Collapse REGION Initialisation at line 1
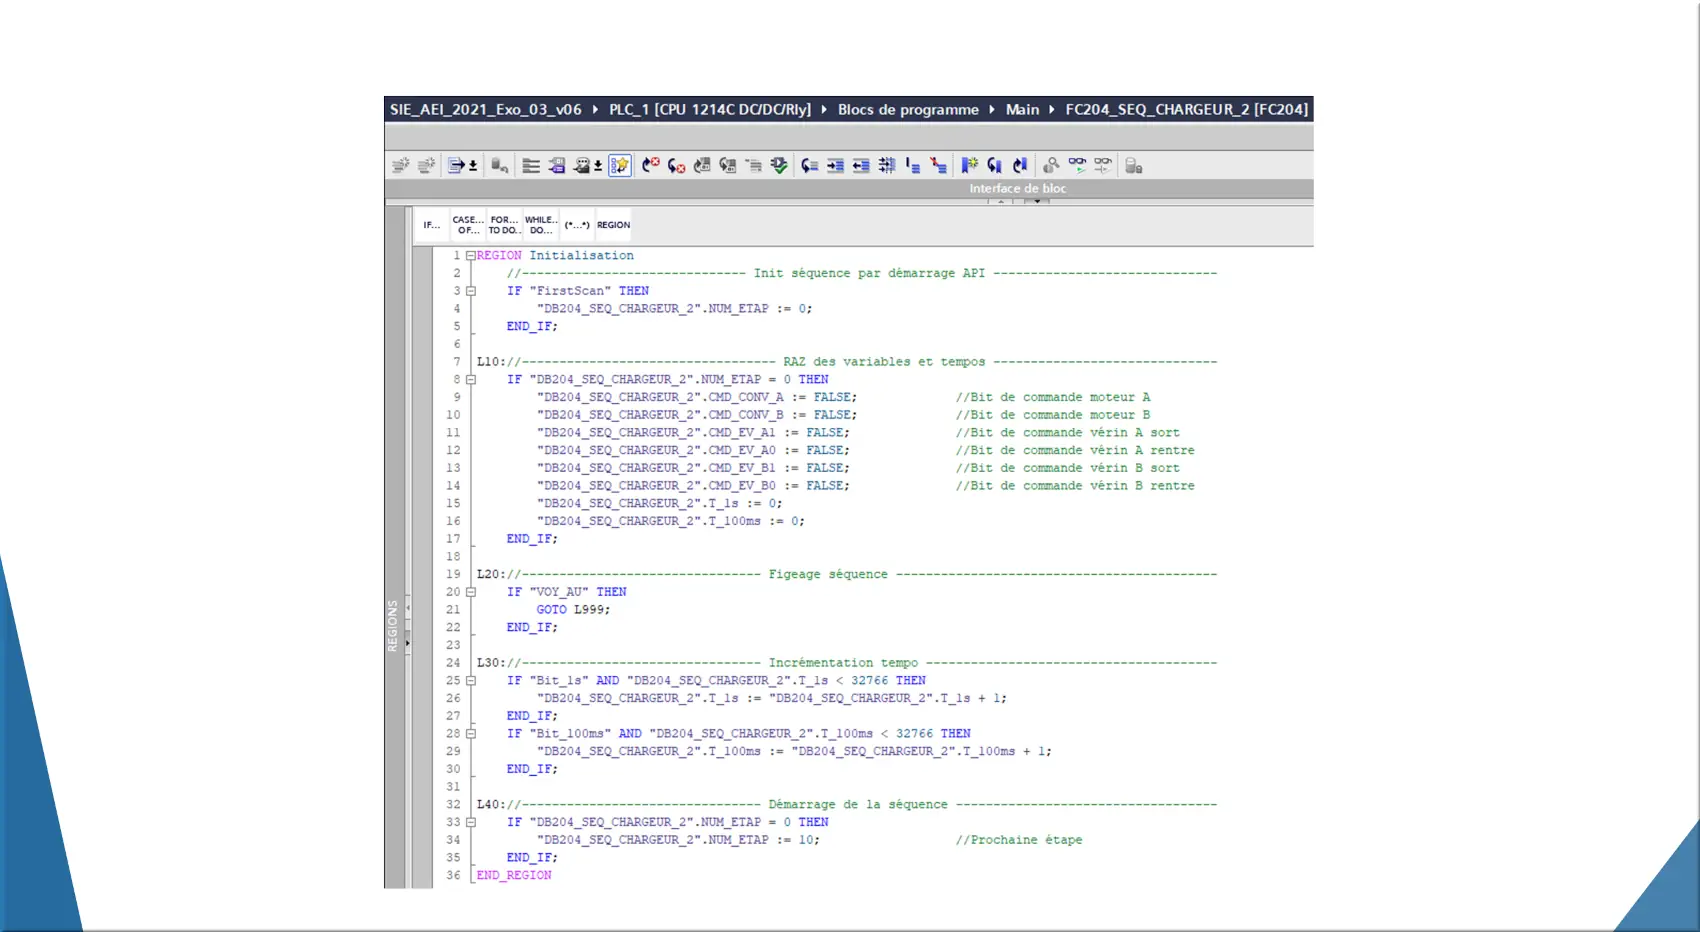The width and height of the screenshot is (1700, 932). point(470,256)
